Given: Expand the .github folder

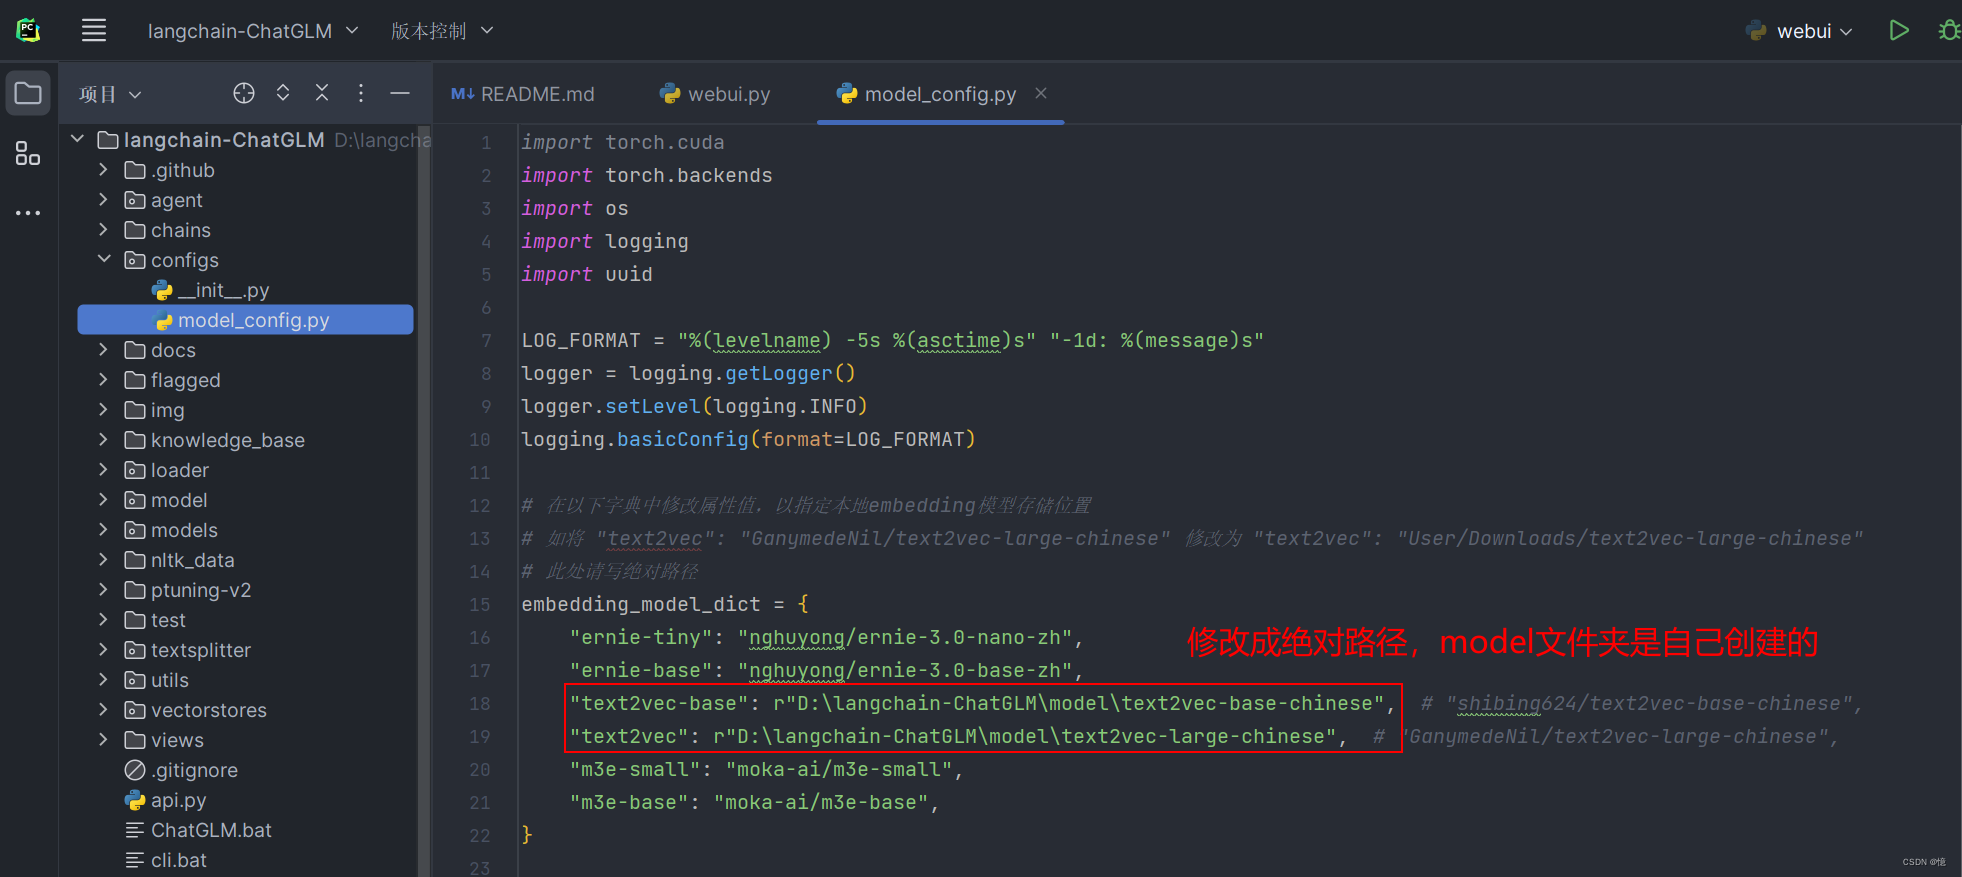Looking at the screenshot, I should point(103,170).
